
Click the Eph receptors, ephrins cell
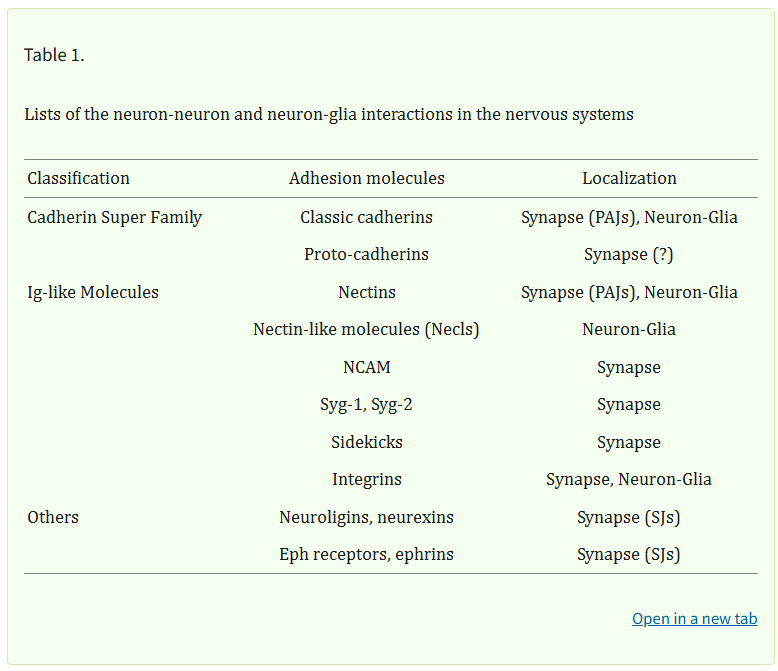point(366,554)
